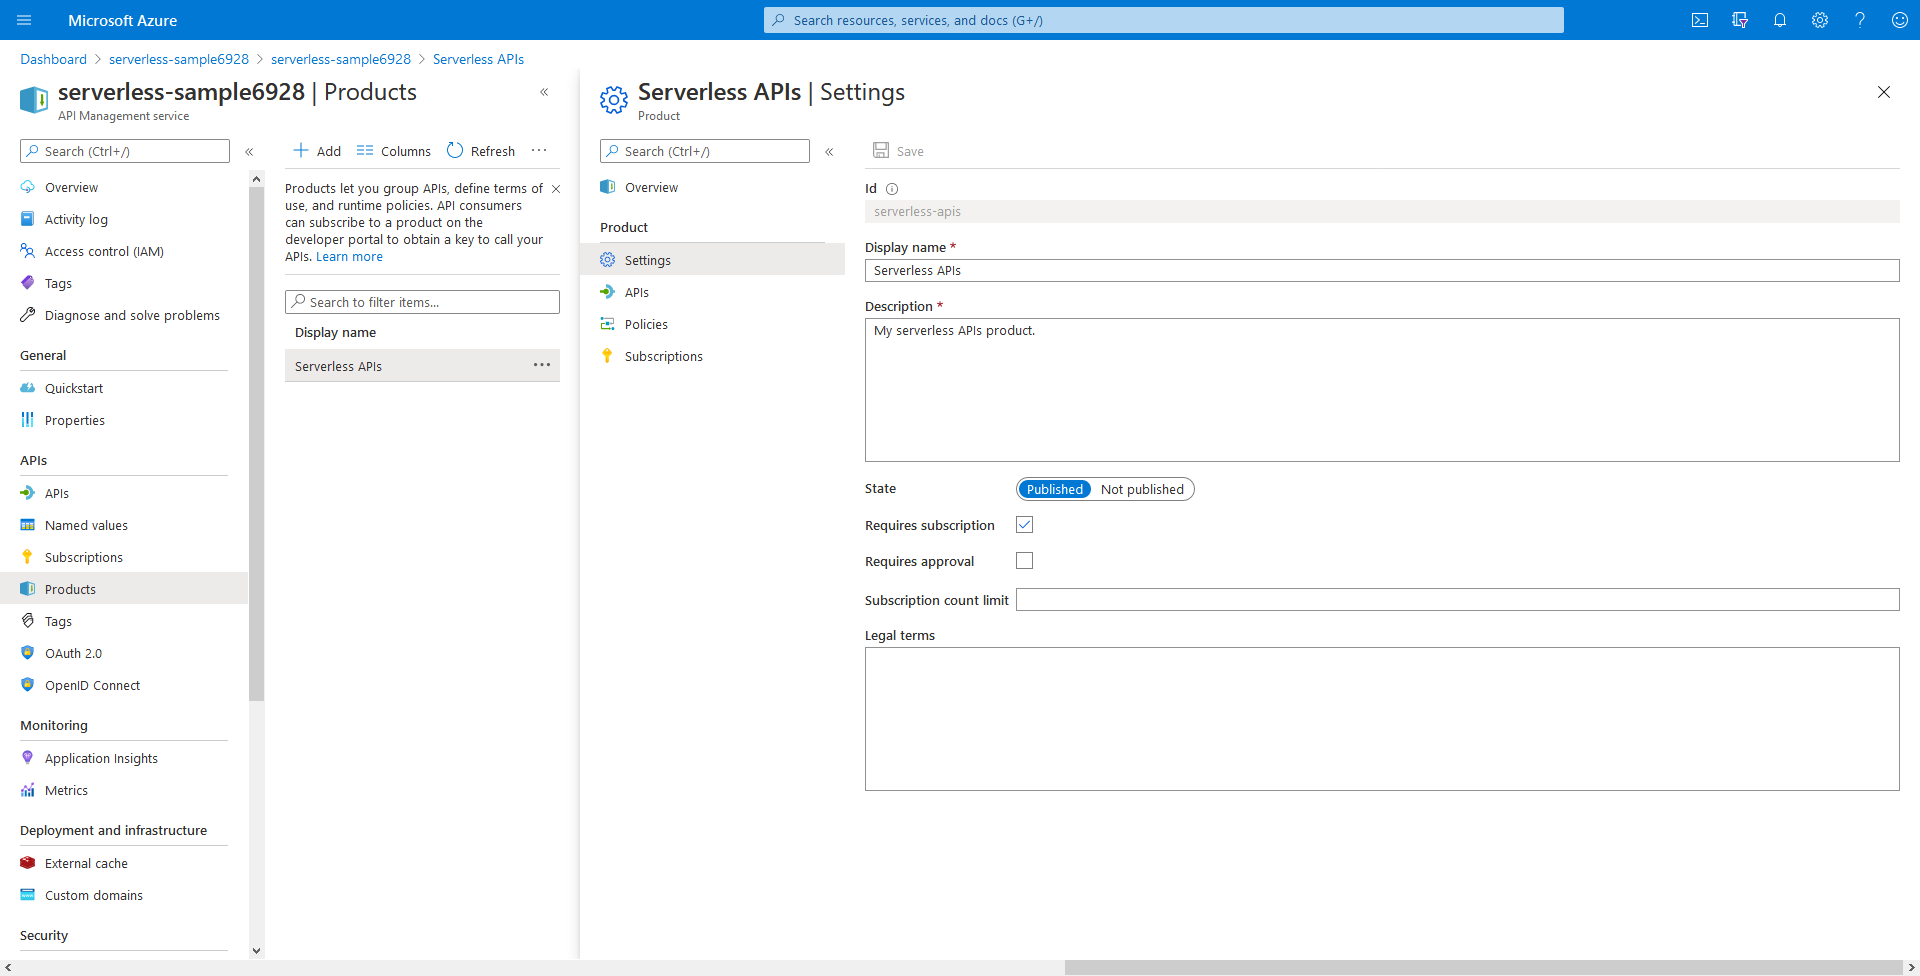
Task: Collapse the product menu pane
Action: point(829,152)
